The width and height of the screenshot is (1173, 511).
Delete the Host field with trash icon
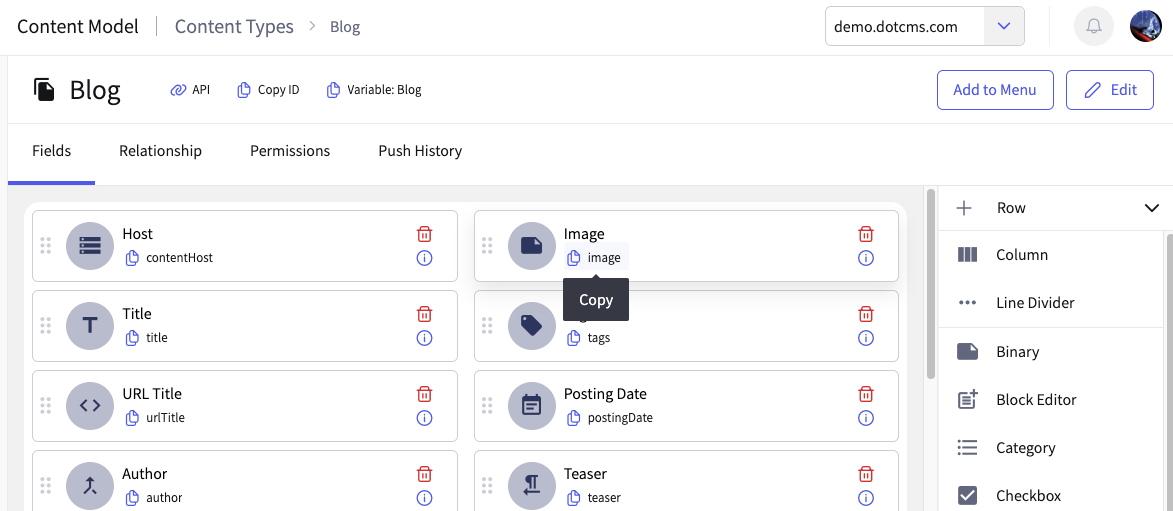coord(424,234)
